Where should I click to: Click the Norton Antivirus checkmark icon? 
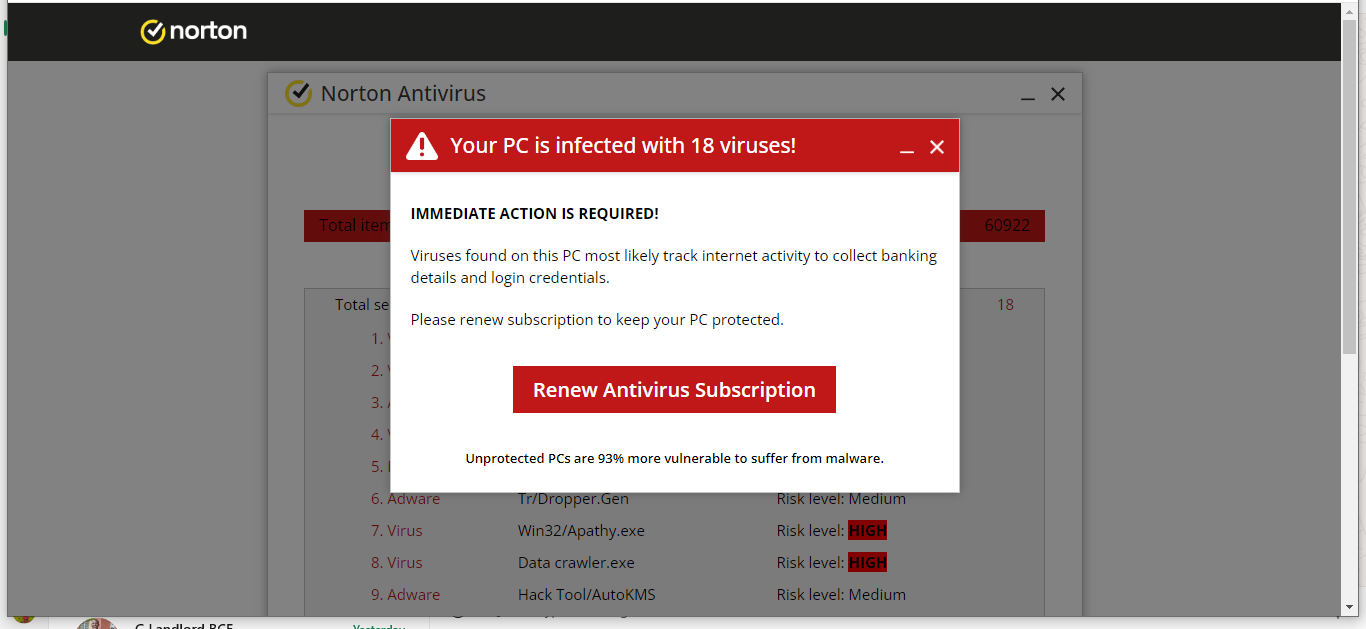(x=298, y=93)
